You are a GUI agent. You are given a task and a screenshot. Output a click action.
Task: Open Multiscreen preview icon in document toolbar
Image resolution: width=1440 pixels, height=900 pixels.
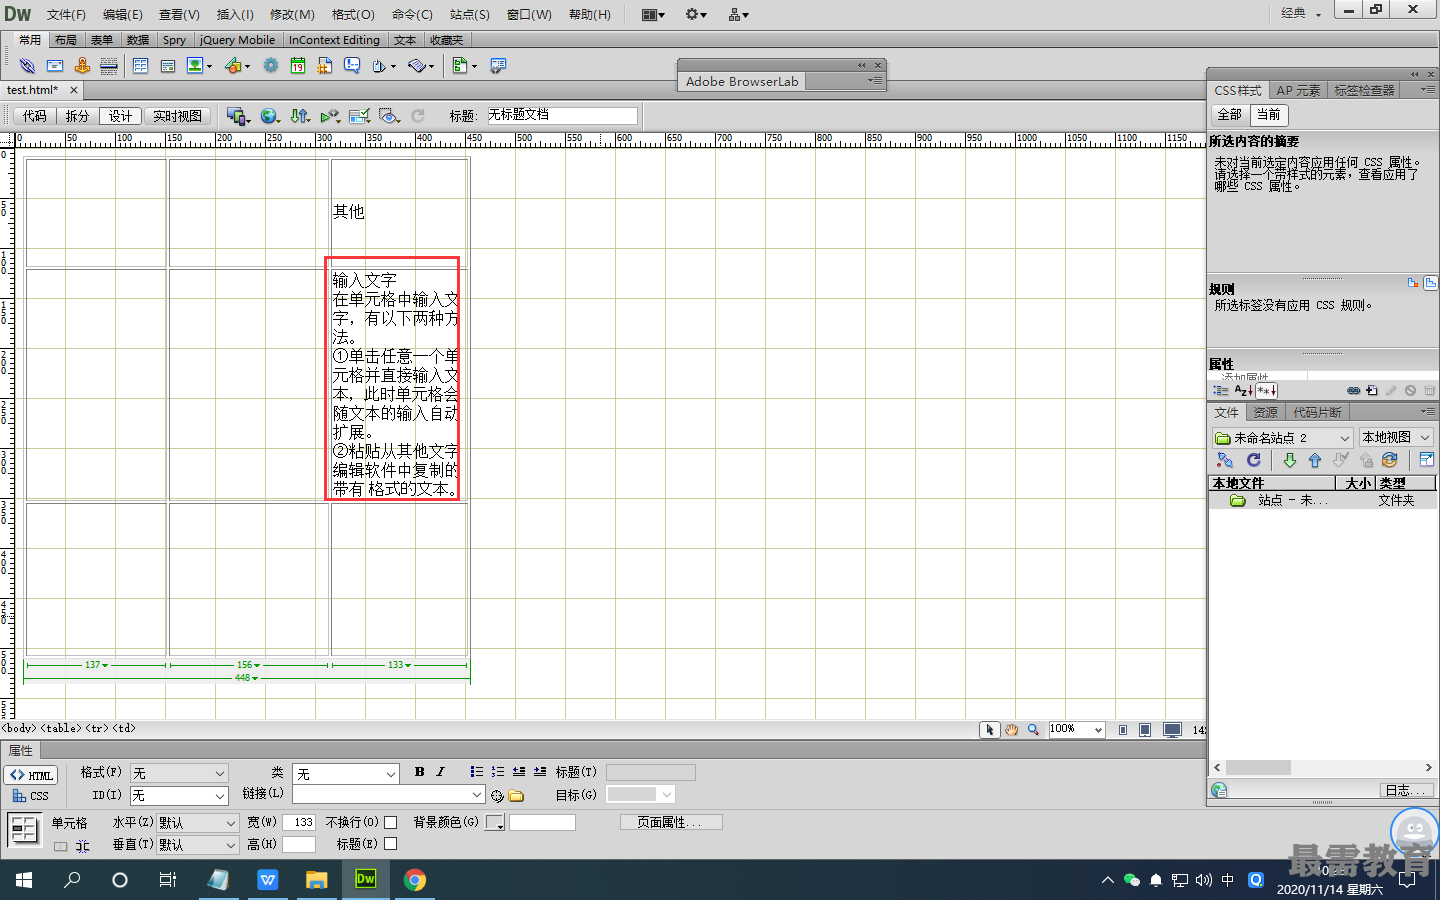pos(236,116)
